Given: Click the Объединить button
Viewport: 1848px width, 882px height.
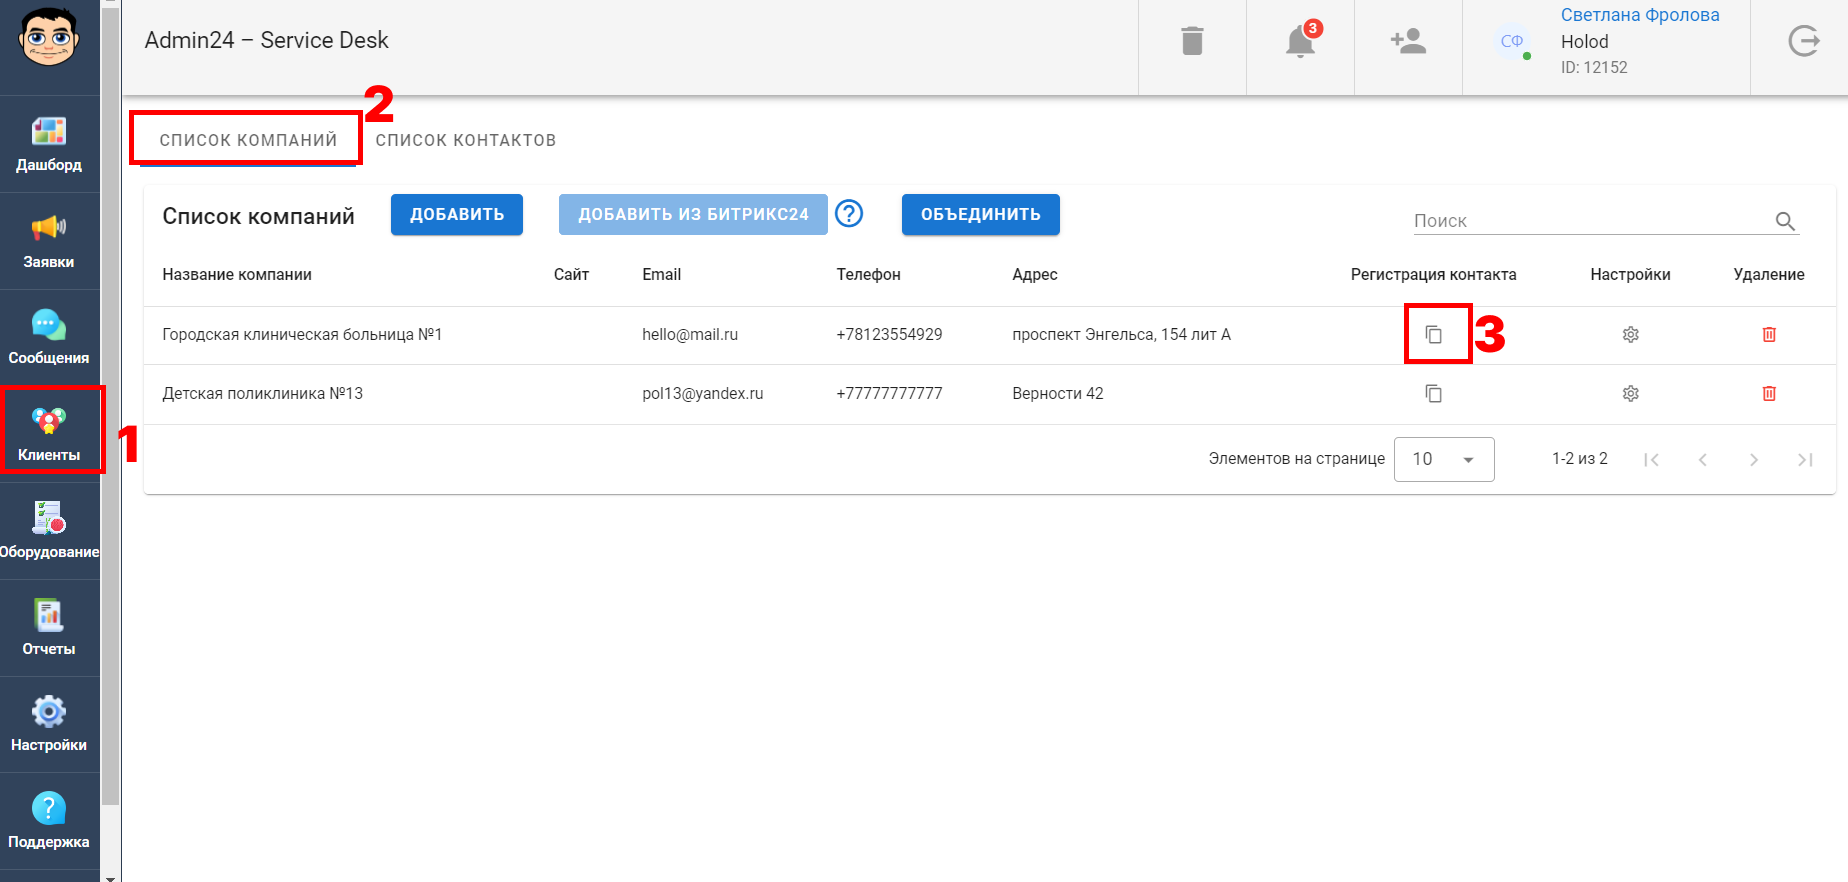Looking at the screenshot, I should click(x=981, y=214).
